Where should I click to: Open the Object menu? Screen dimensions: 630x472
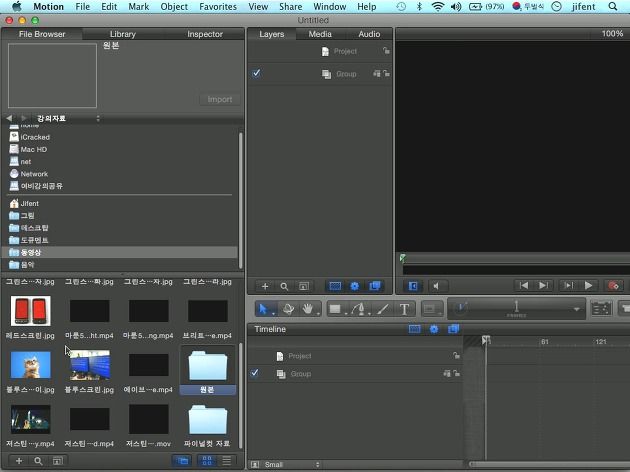coord(174,6)
